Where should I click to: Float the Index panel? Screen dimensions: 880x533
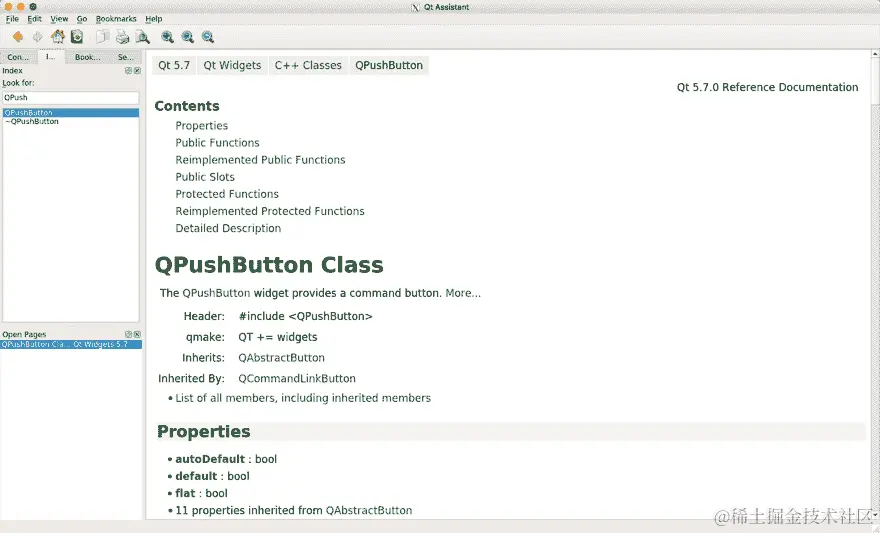coord(128,71)
